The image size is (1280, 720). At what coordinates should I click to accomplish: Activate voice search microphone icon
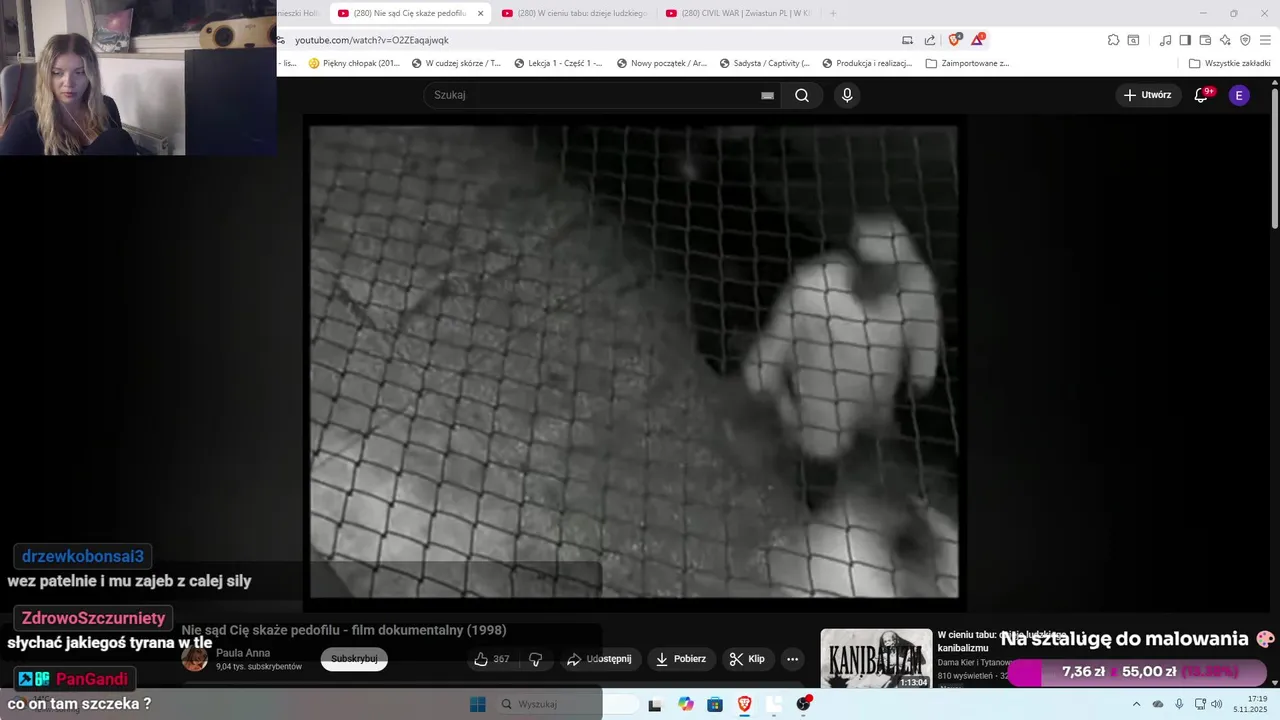847,95
